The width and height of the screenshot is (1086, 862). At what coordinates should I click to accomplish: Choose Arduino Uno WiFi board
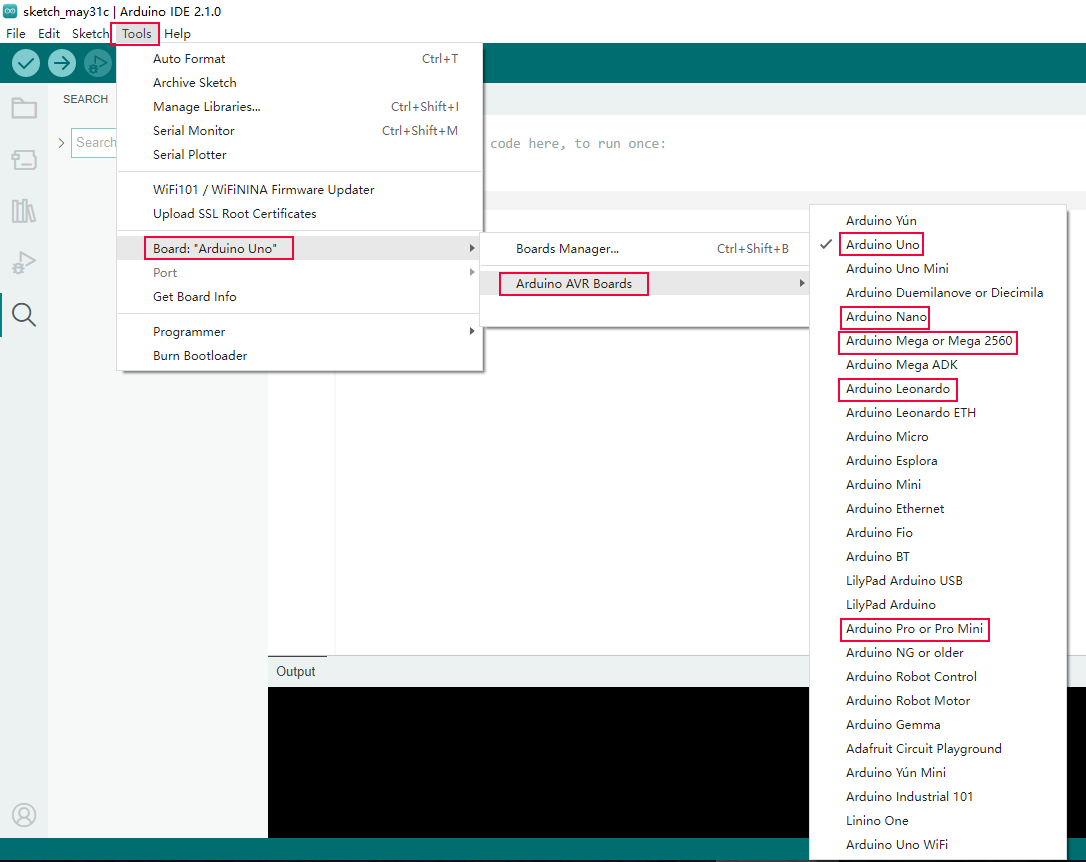click(938, 845)
